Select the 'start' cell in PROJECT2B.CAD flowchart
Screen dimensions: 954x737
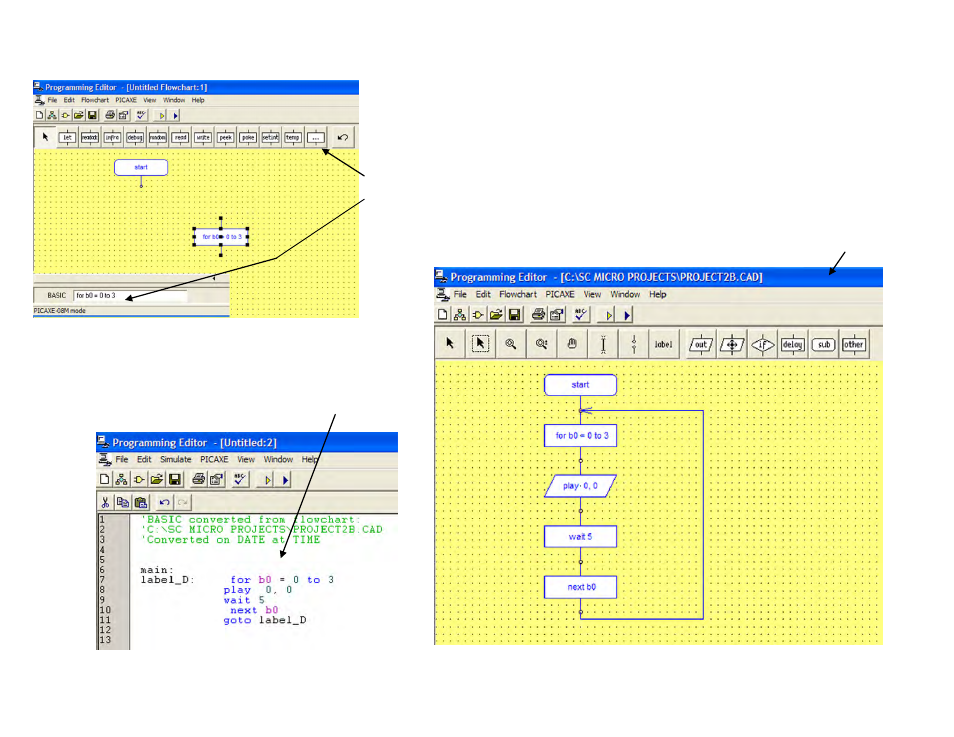click(x=580, y=385)
